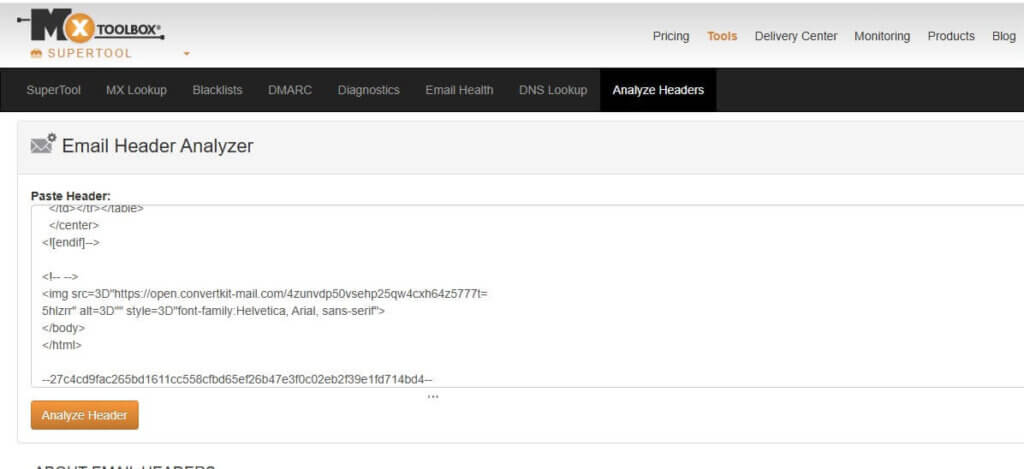Click the small SuperTool toolbox icon

click(37, 54)
